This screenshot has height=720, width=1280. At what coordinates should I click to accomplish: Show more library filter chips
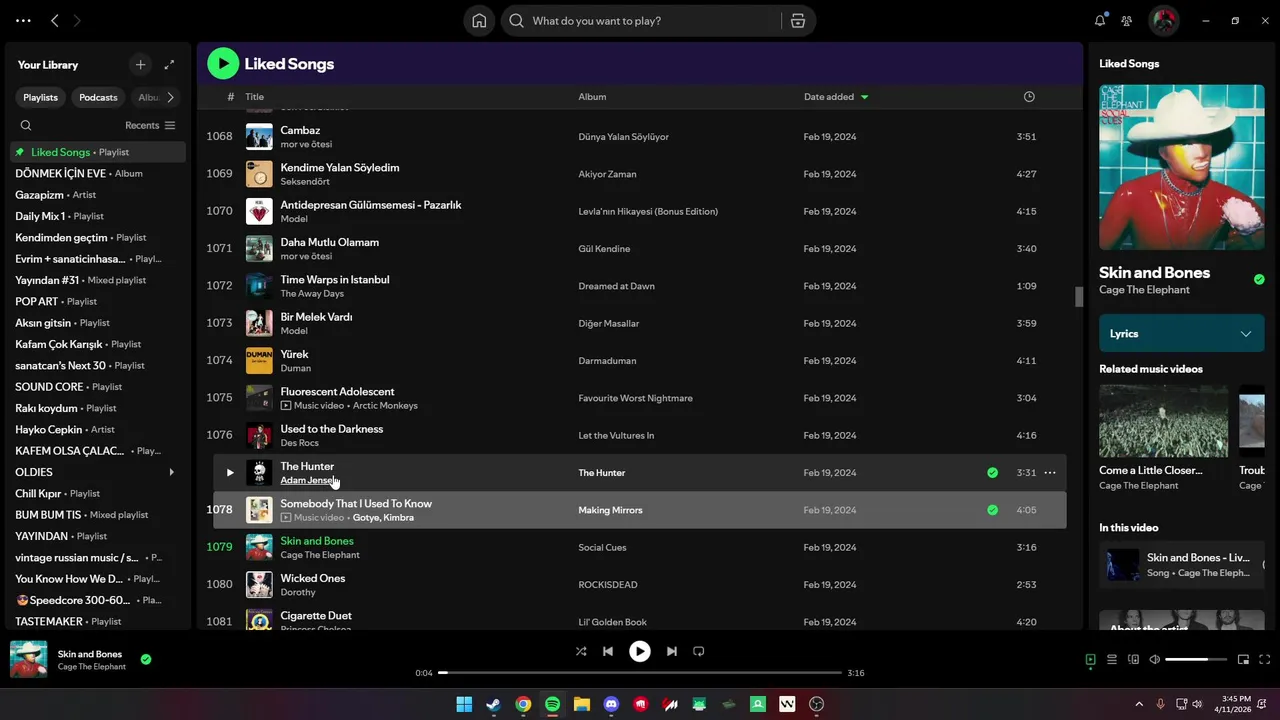pyautogui.click(x=170, y=97)
